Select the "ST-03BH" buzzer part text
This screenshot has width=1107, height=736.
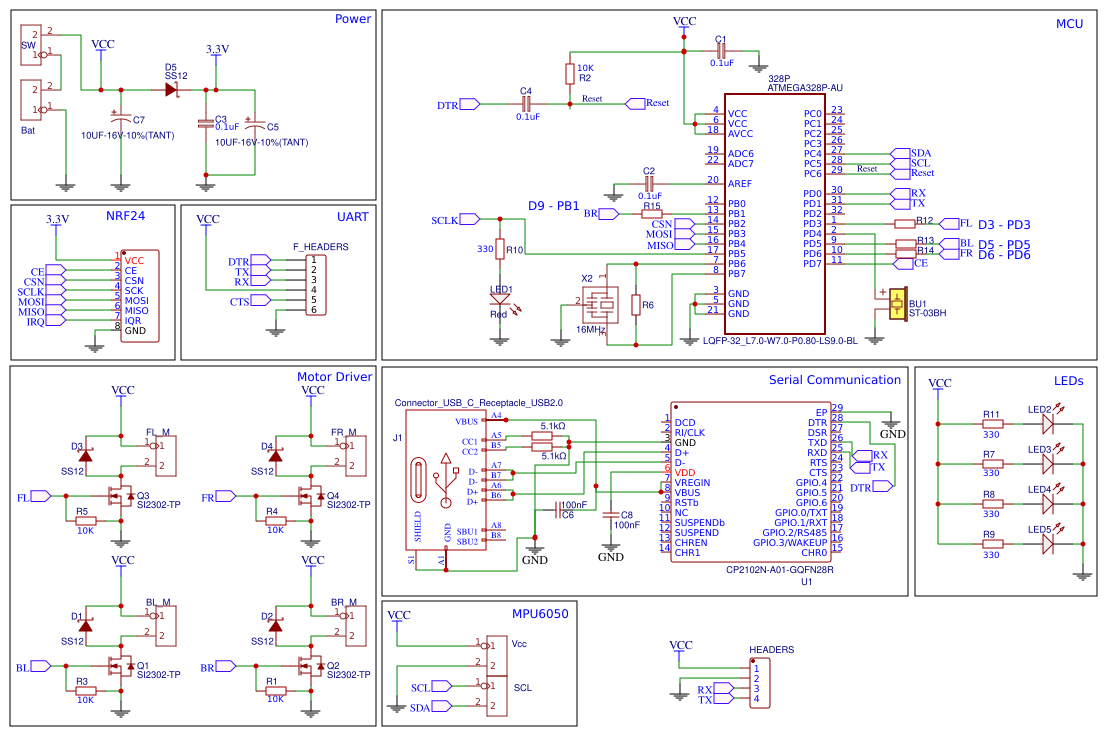[x=927, y=313]
